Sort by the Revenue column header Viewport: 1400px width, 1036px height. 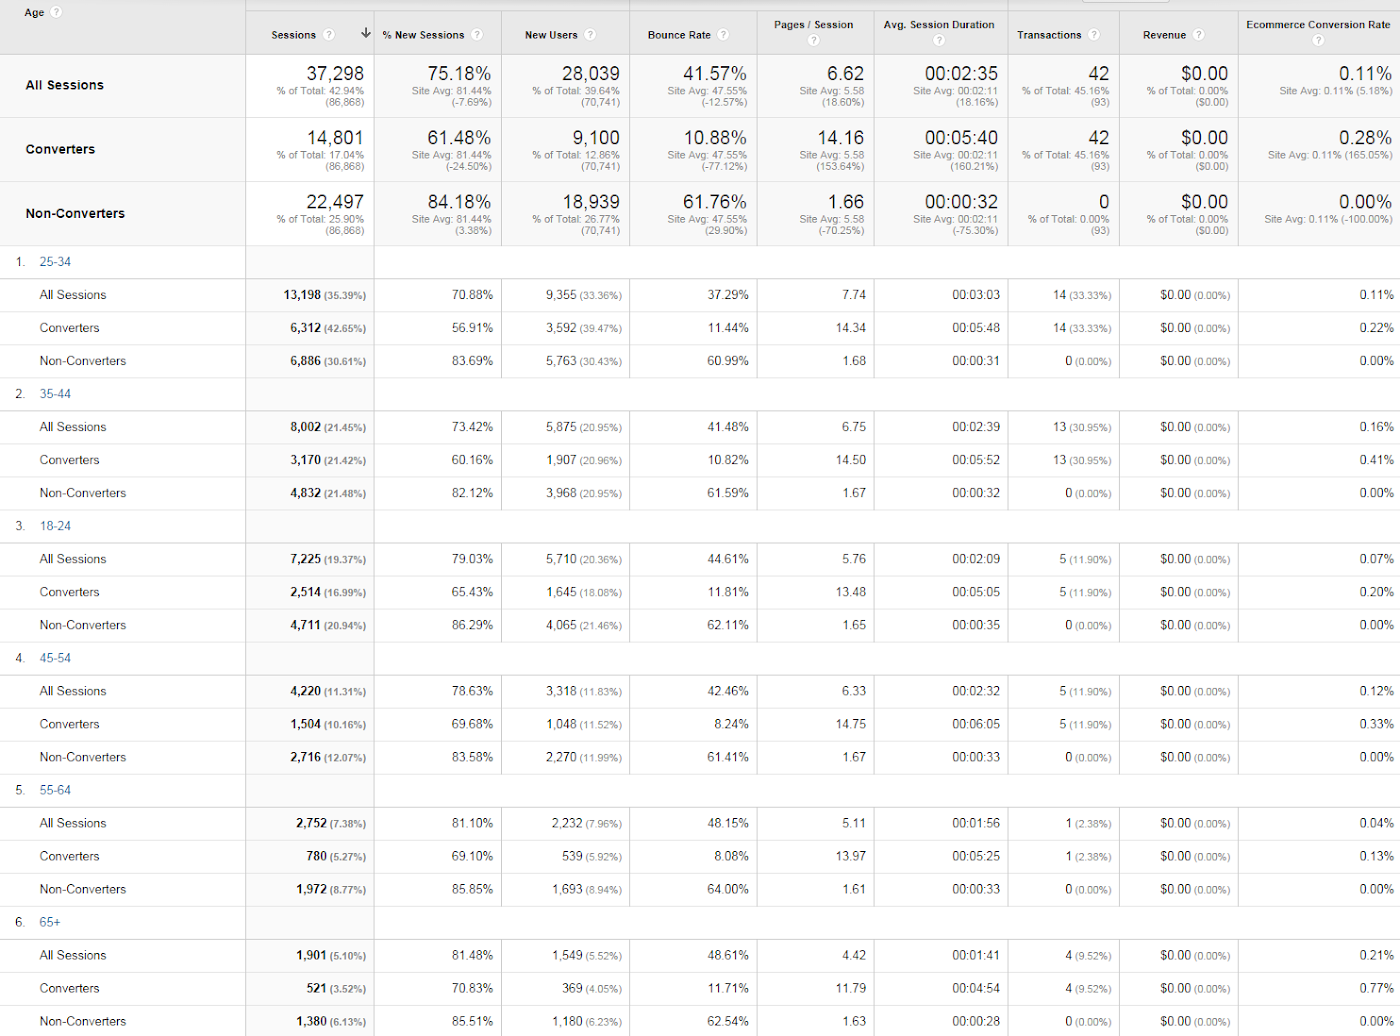[x=1164, y=35]
